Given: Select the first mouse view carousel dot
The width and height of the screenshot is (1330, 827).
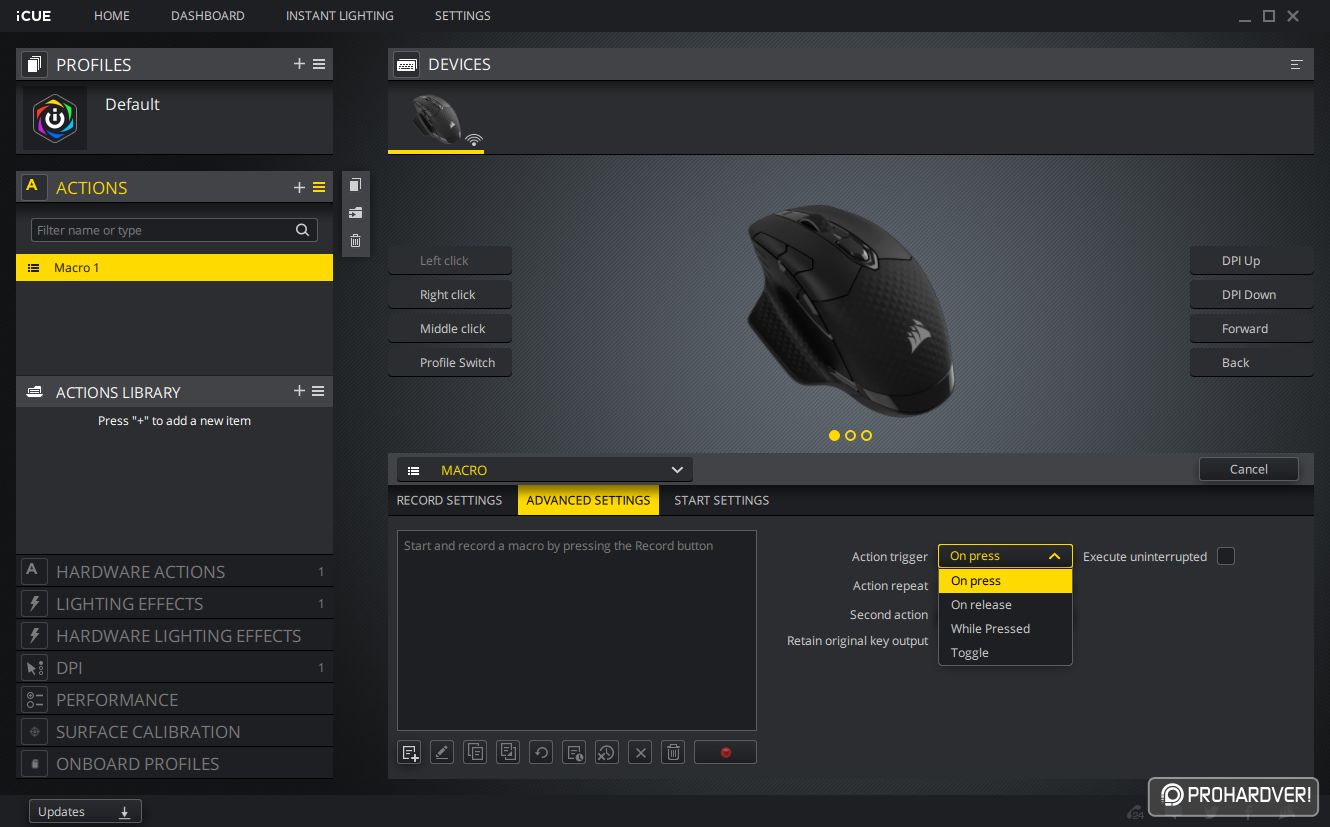Looking at the screenshot, I should pyautogui.click(x=834, y=435).
